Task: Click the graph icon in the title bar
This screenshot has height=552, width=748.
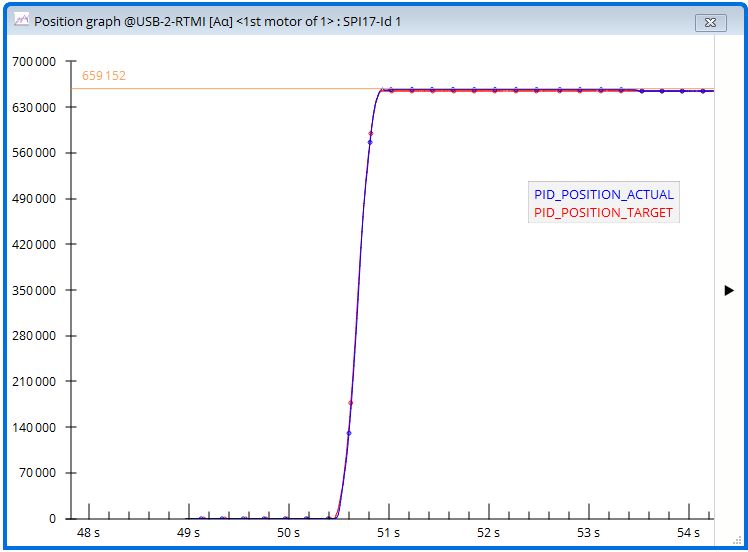Action: point(22,20)
